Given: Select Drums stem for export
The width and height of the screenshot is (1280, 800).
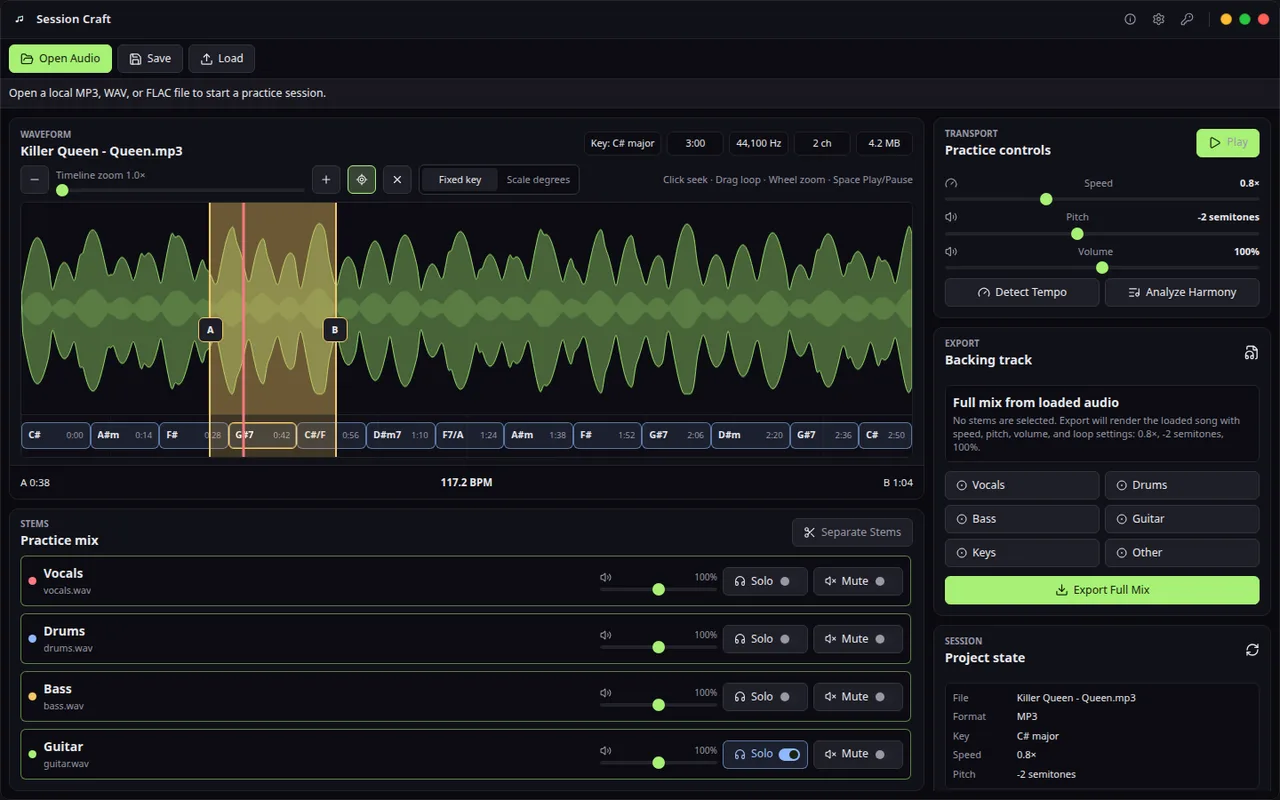Looking at the screenshot, I should coord(1182,485).
